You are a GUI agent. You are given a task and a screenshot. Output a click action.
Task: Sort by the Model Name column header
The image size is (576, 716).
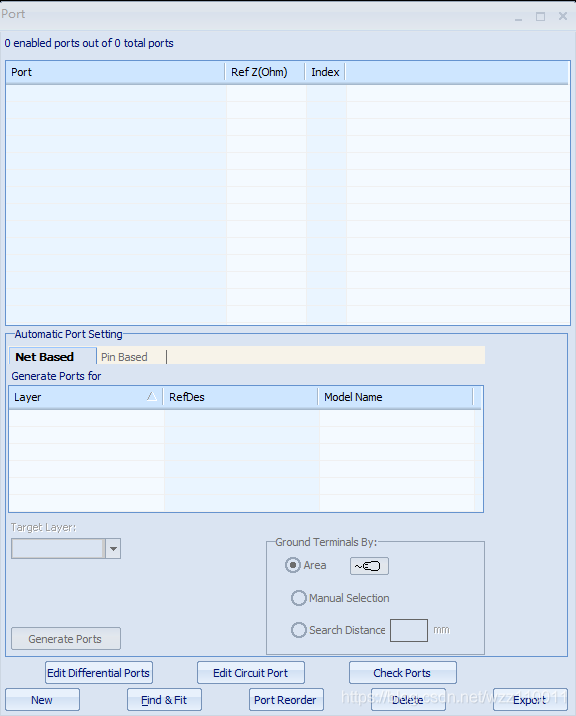pos(396,397)
